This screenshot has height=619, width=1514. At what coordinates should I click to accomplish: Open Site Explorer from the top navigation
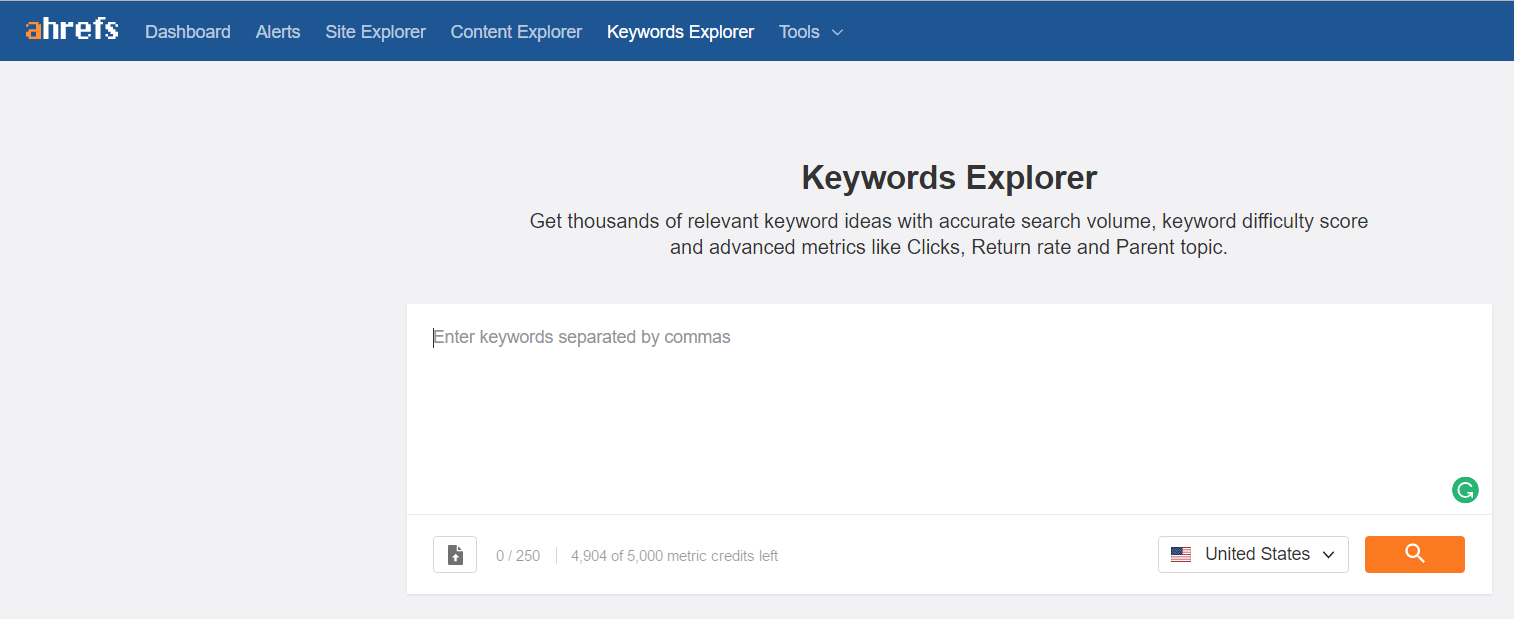(x=375, y=32)
